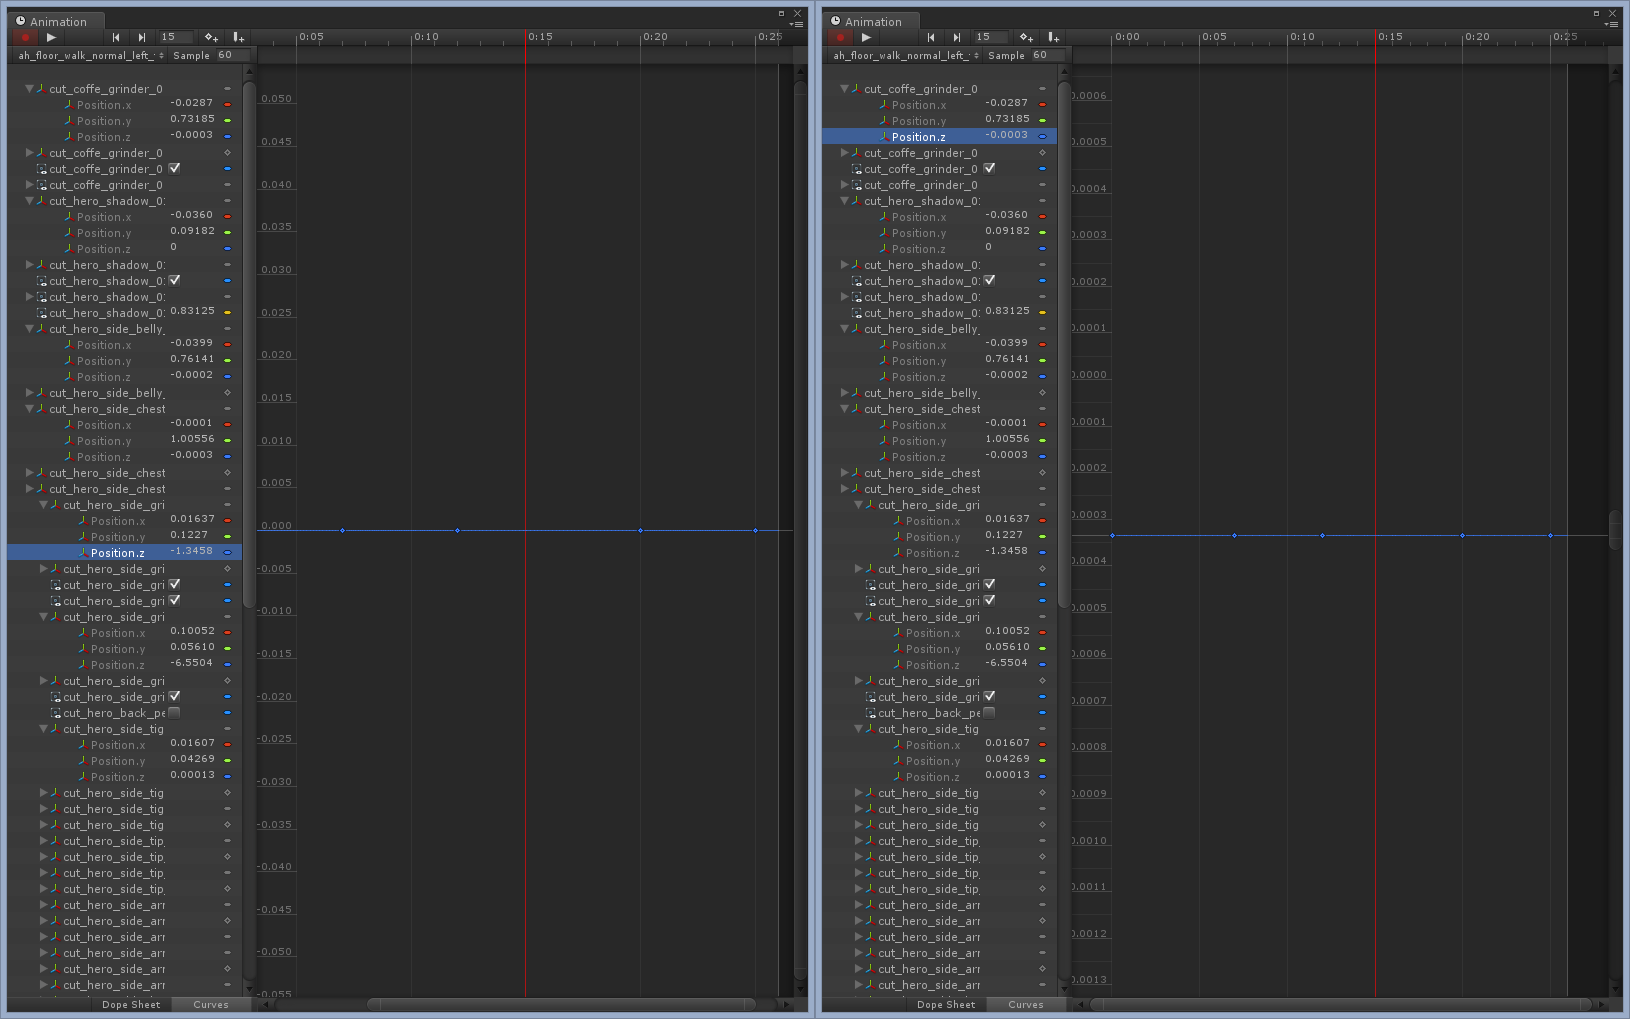Expand collapsed cut_hero_side_belly group in left window
The height and width of the screenshot is (1019, 1630).
coord(29,393)
